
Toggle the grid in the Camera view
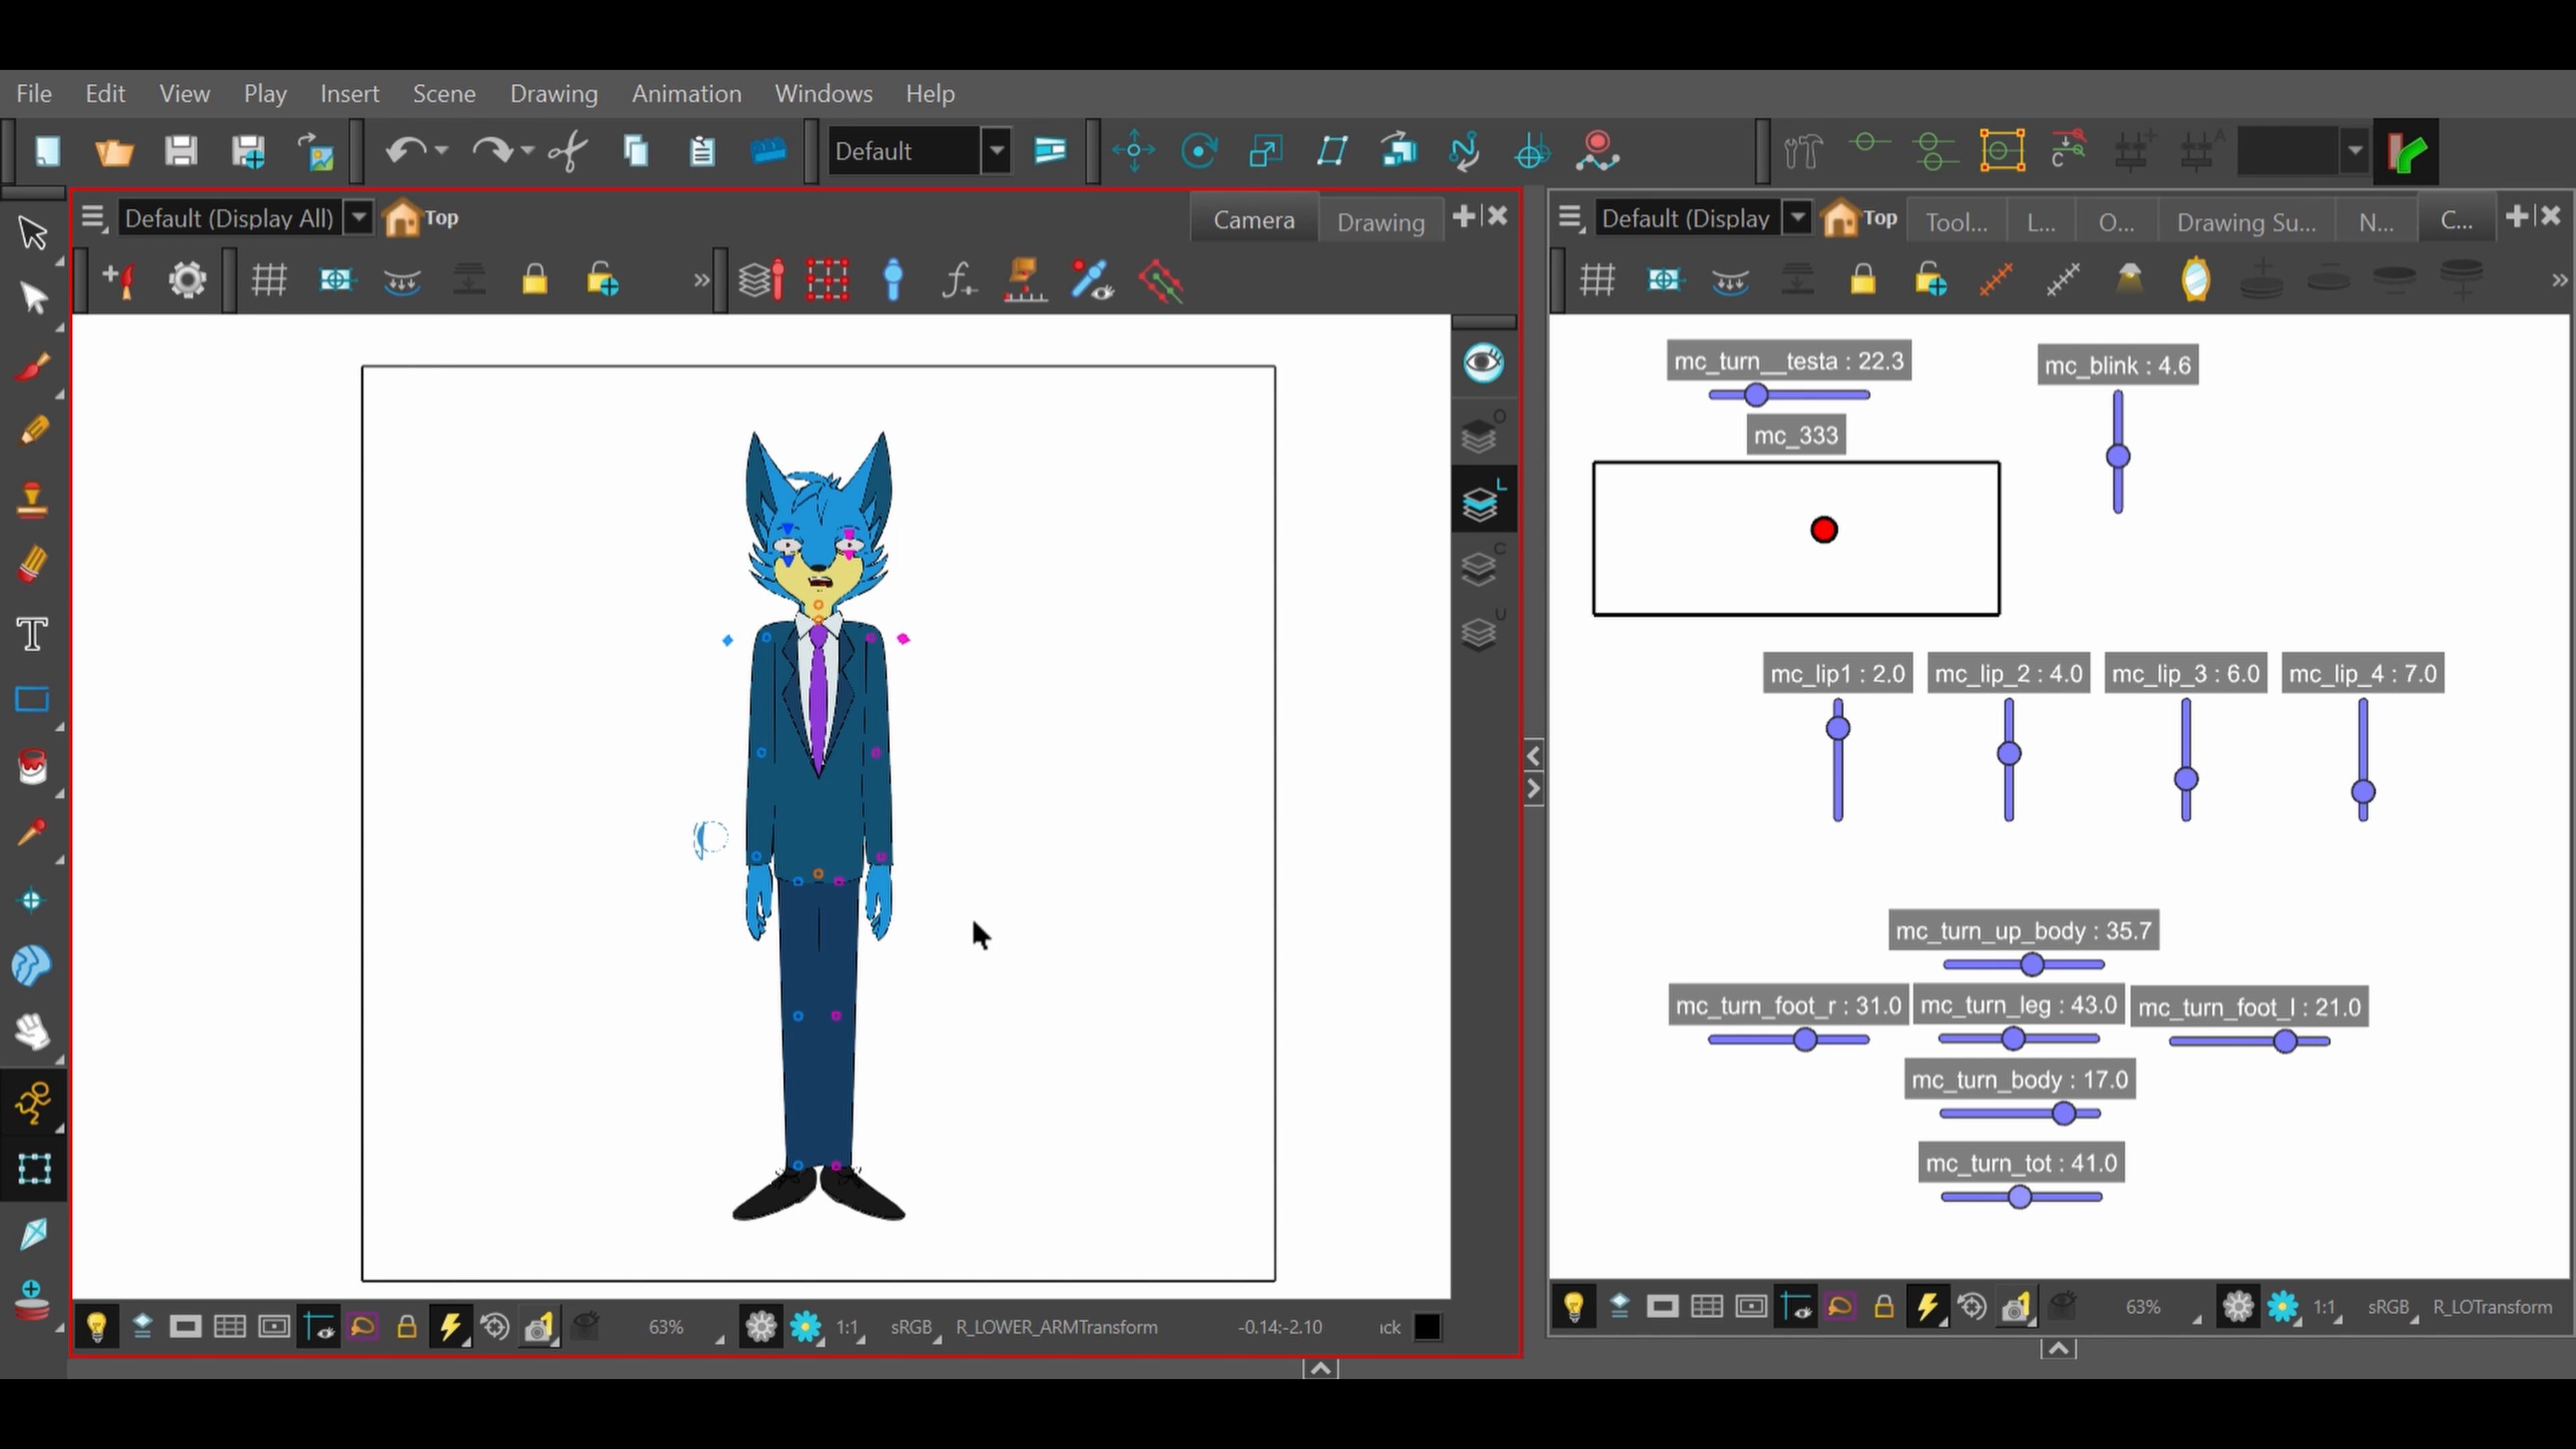coord(269,280)
